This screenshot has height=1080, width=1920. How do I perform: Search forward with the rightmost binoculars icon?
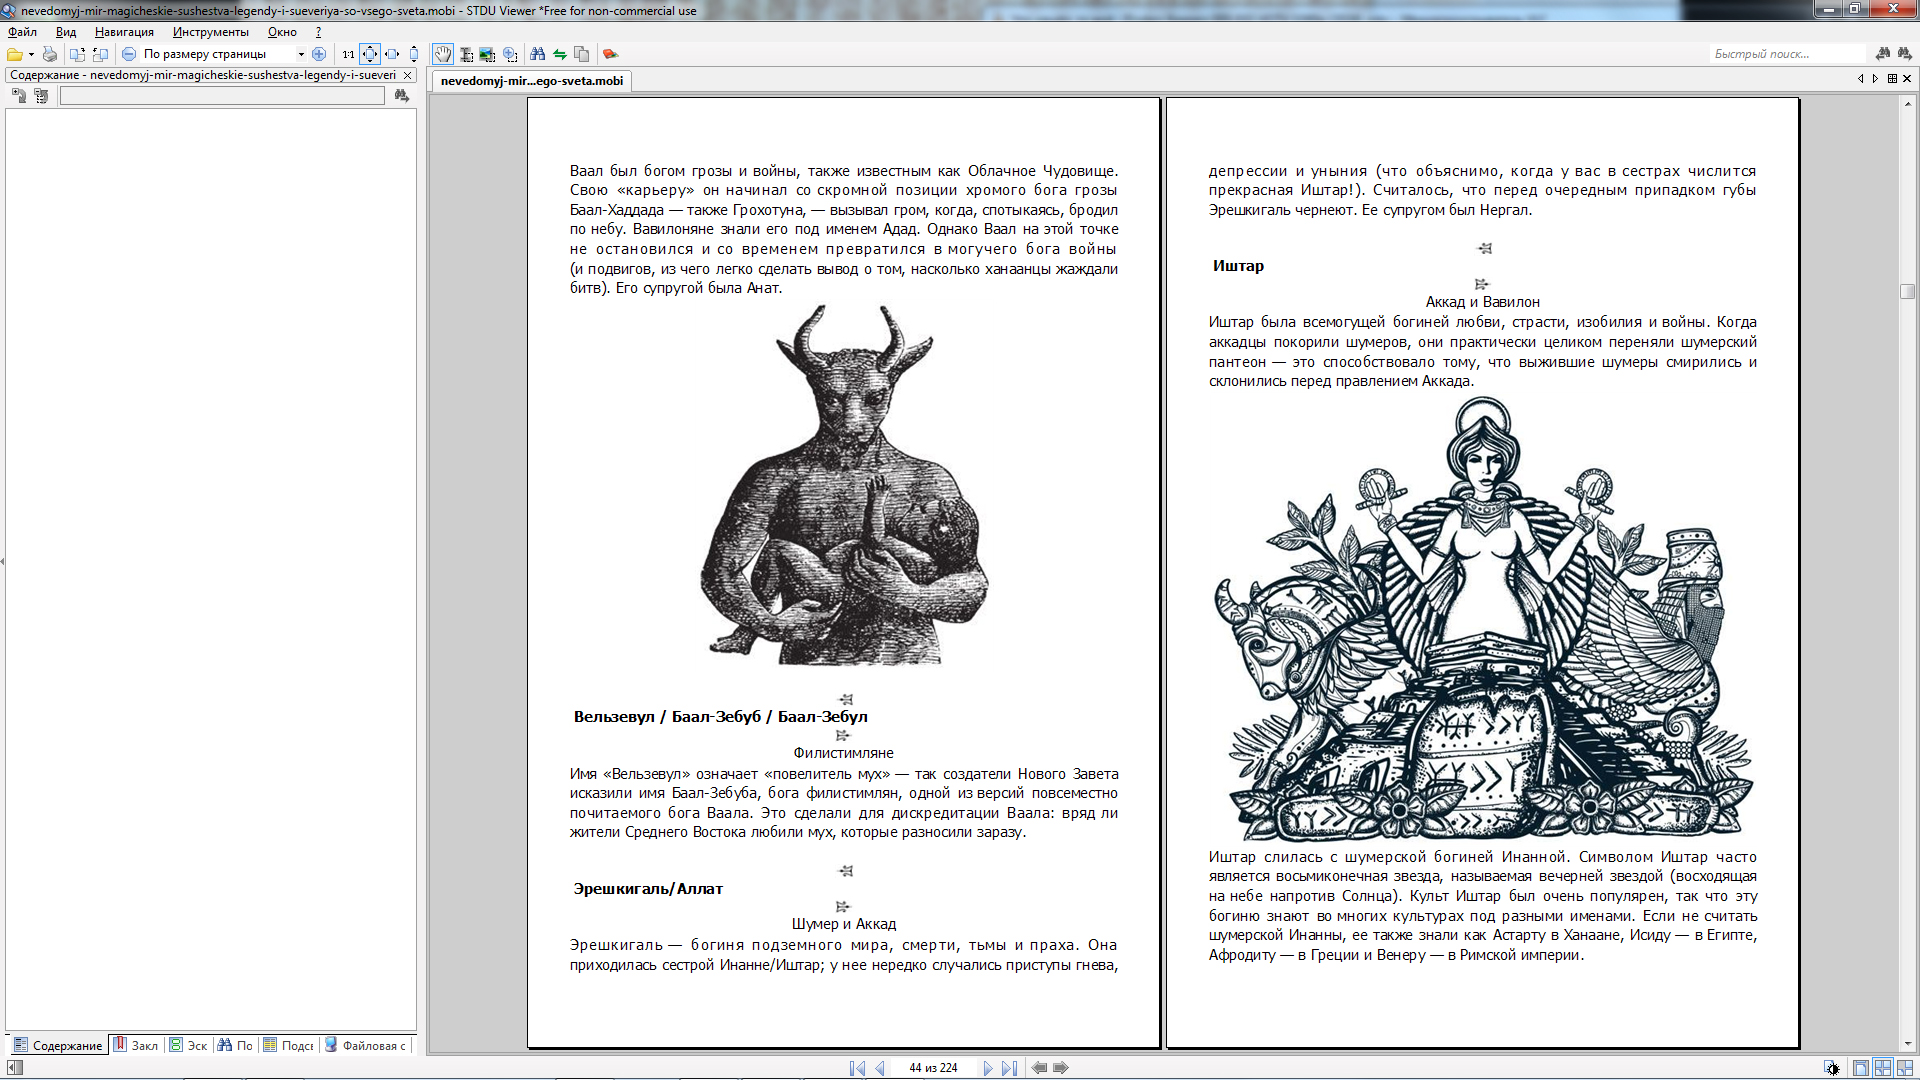(1904, 54)
